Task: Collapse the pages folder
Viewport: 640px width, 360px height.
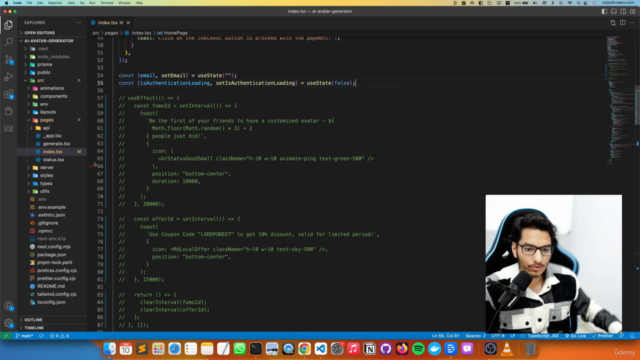Action: tap(47, 120)
